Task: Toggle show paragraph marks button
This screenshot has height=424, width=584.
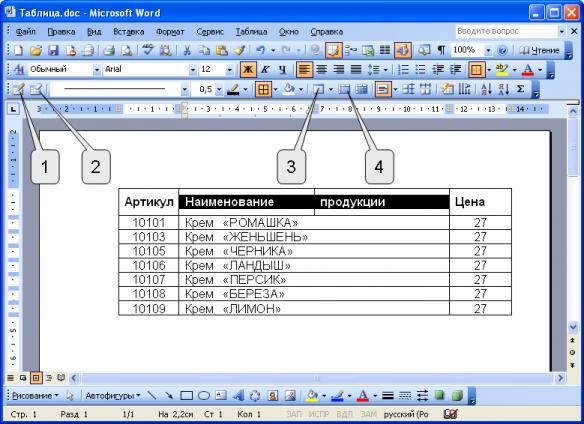Action: tap(441, 50)
